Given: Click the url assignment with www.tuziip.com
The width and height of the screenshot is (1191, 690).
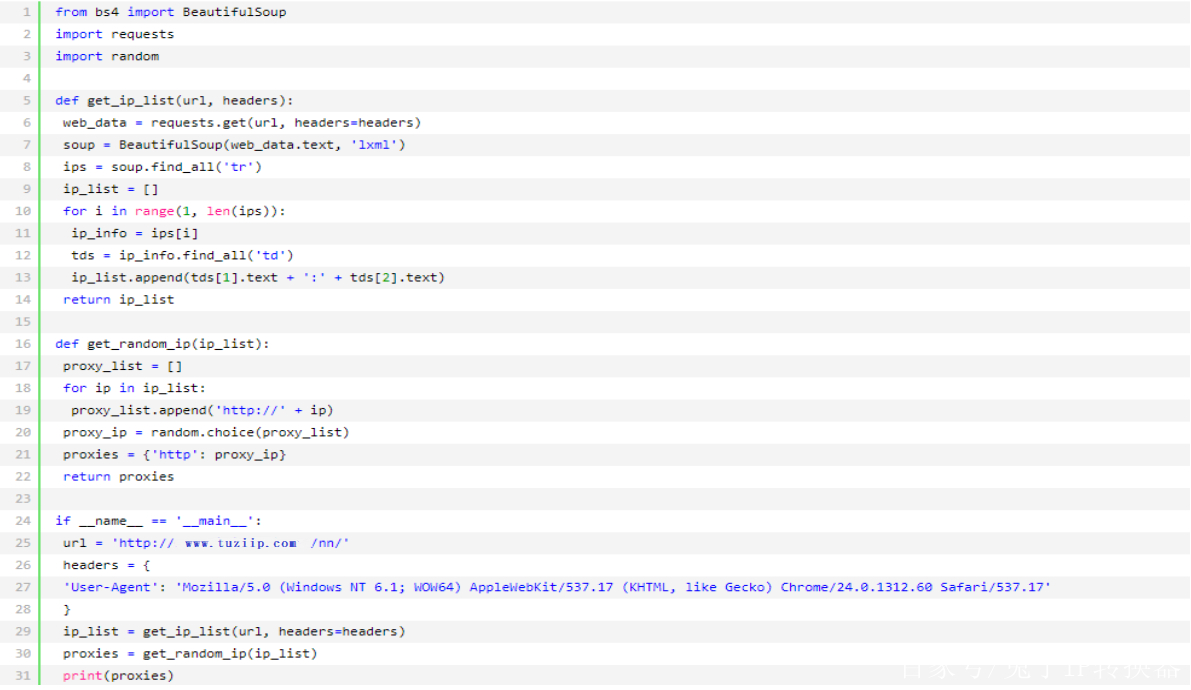Looking at the screenshot, I should (x=206, y=543).
